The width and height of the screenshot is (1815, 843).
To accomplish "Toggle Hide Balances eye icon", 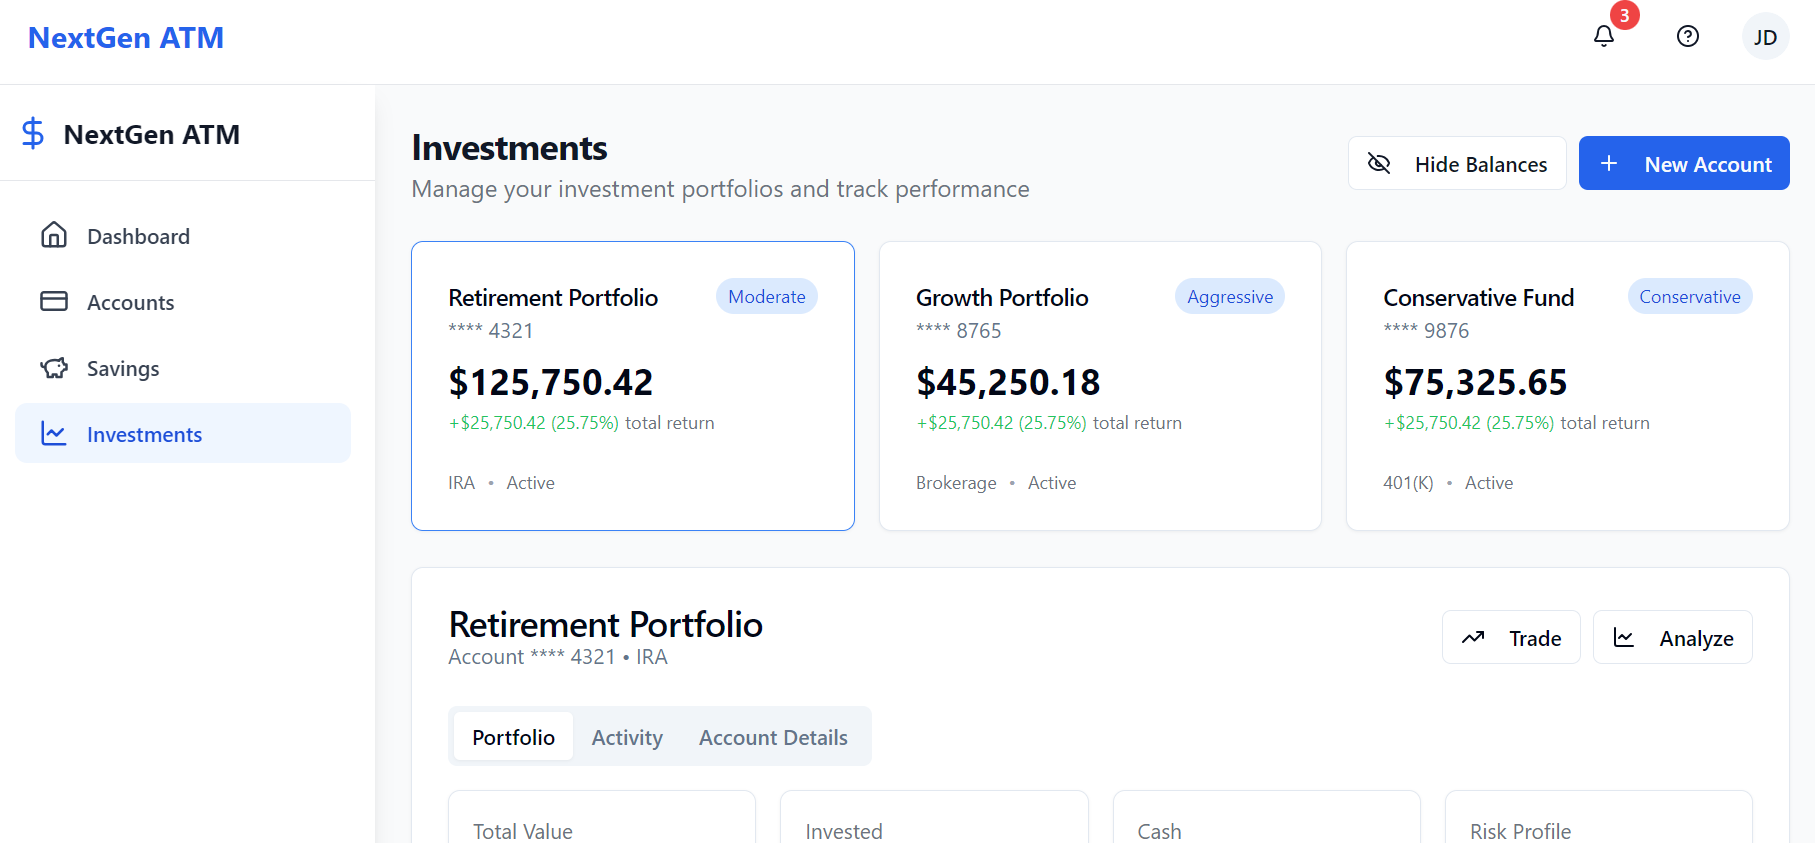I will (x=1379, y=163).
